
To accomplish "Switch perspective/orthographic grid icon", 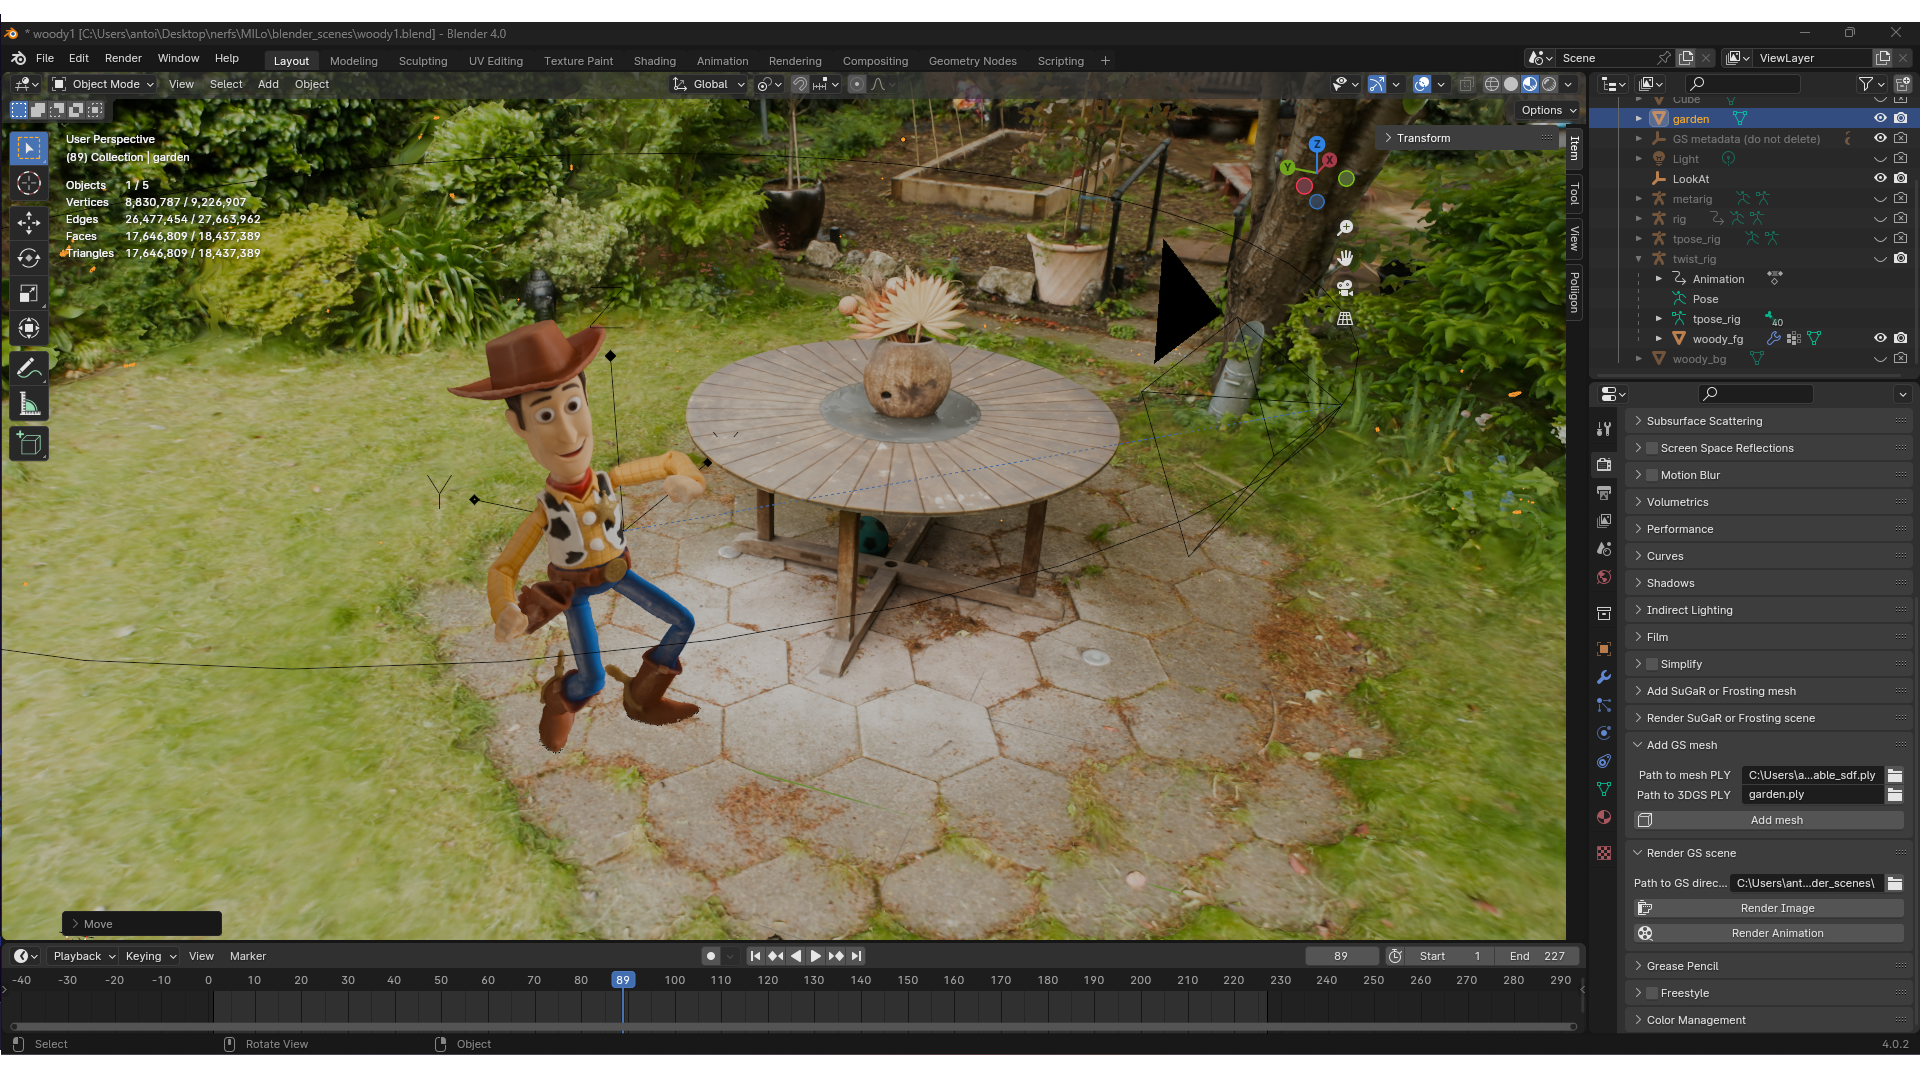I will pos(1345,318).
